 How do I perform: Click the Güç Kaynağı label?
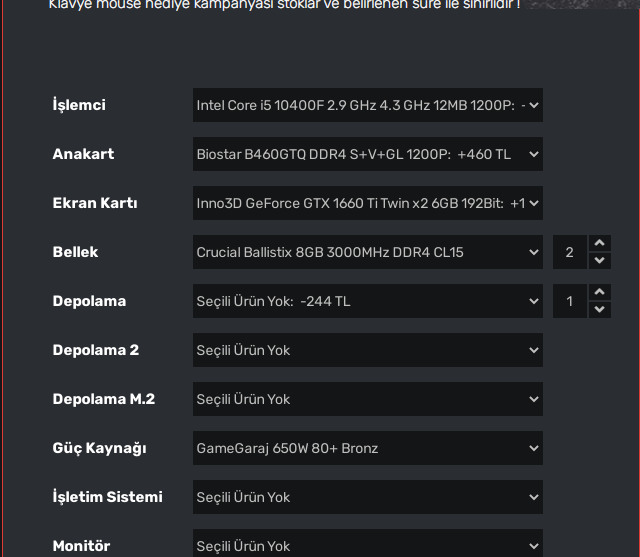[x=100, y=448]
